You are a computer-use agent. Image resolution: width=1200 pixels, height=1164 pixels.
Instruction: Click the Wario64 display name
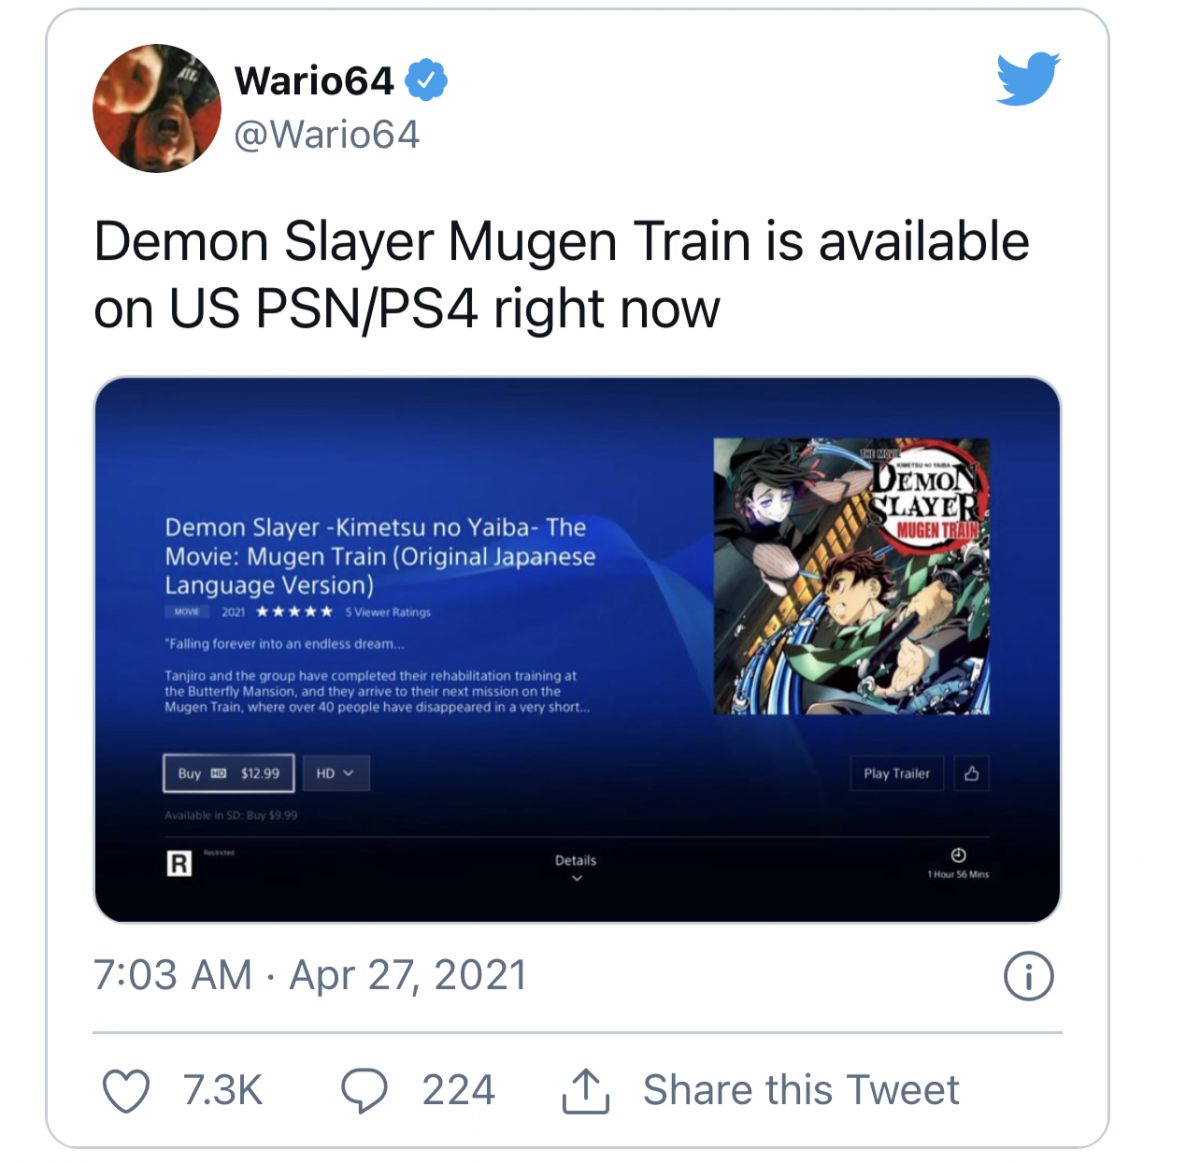(314, 81)
